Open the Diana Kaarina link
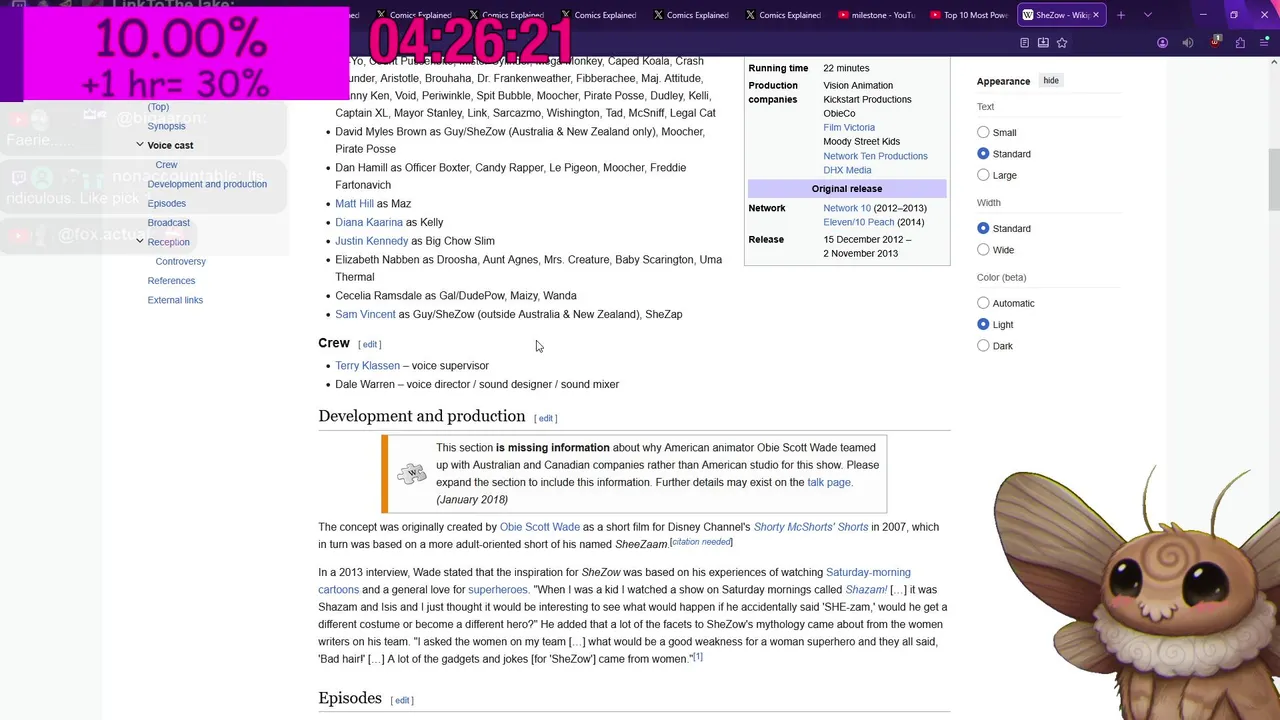The height and width of the screenshot is (720, 1280). click(369, 222)
